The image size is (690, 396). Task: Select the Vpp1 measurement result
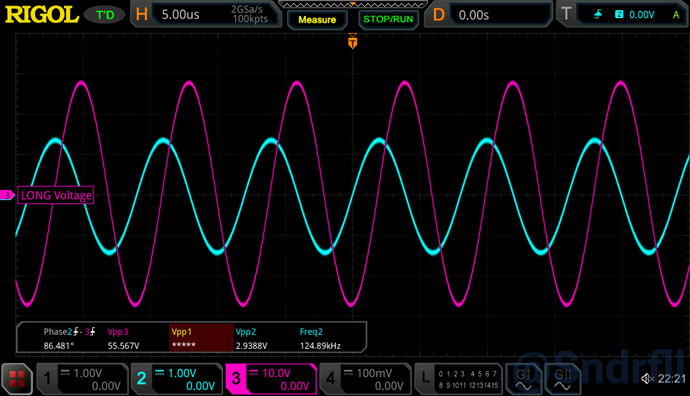201,338
